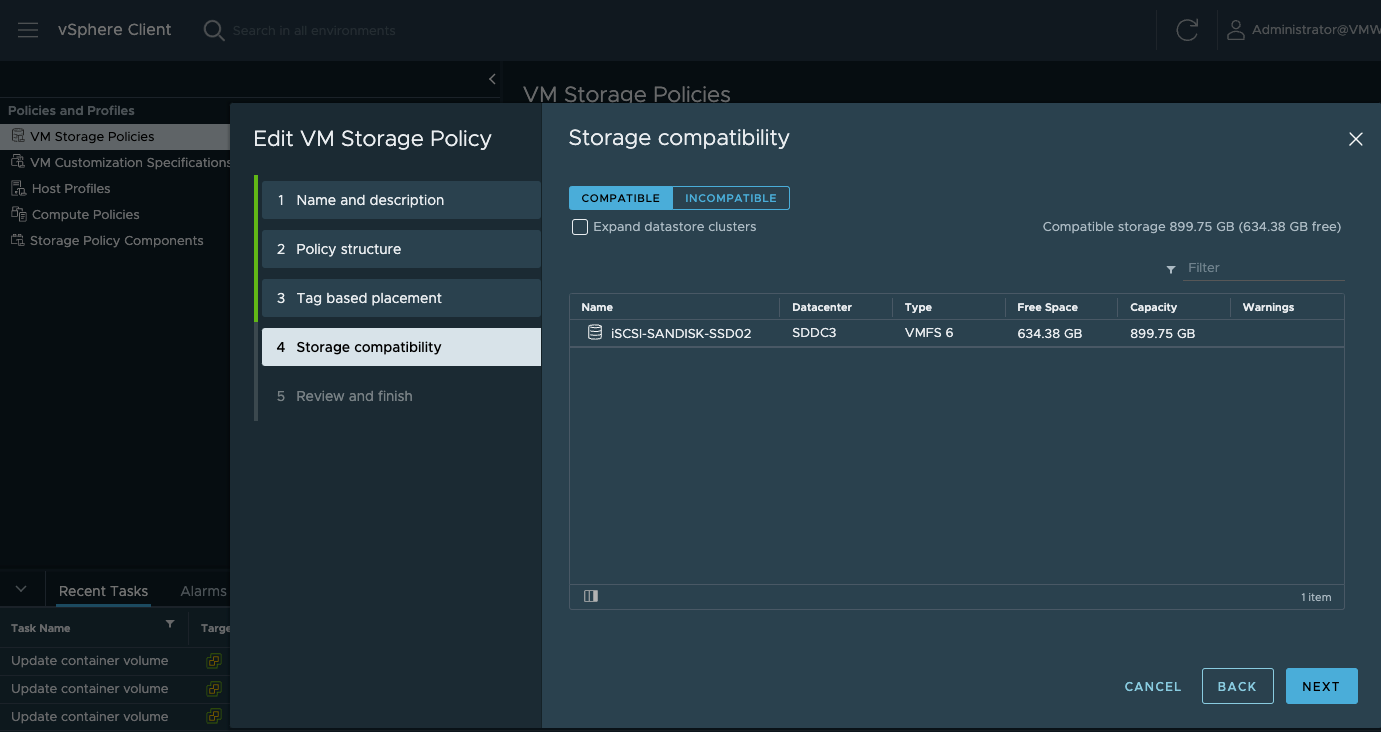Switch to the Recent Tasks tab

coord(103,591)
